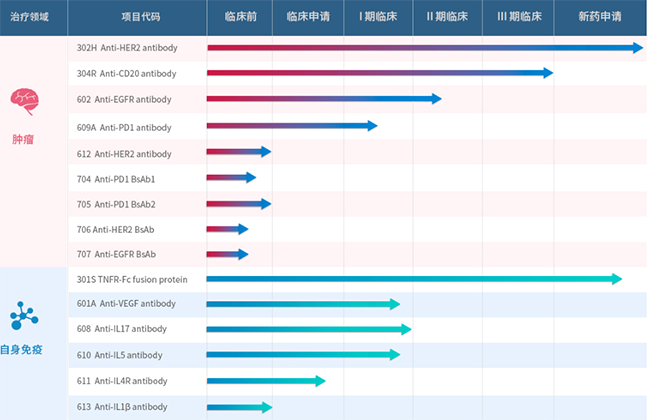This screenshot has height=420, width=650.
Task: Click the 707 Anti-EGFR BsAb progress arrow
Action: [x=228, y=254]
